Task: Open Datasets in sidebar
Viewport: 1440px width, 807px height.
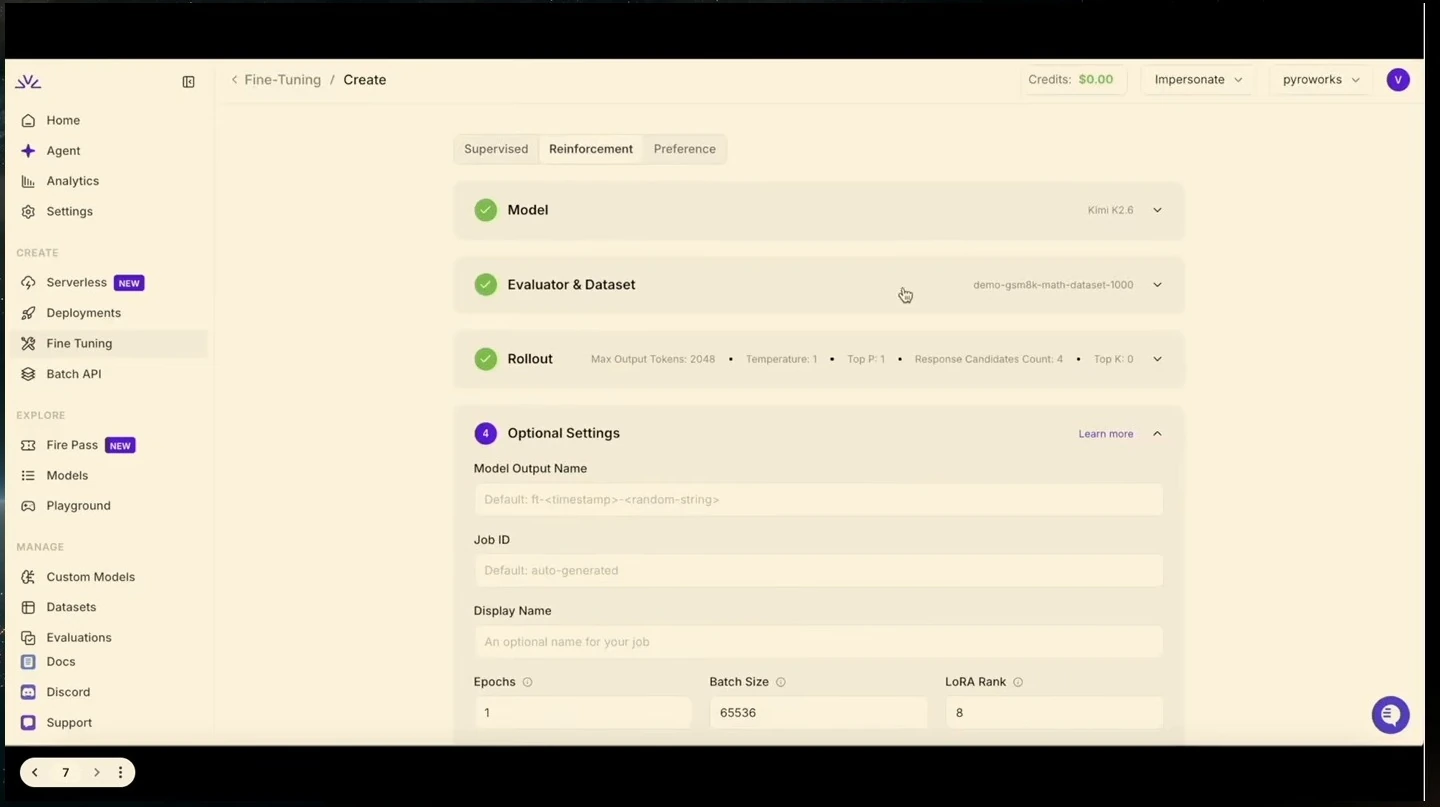Action: [71, 607]
